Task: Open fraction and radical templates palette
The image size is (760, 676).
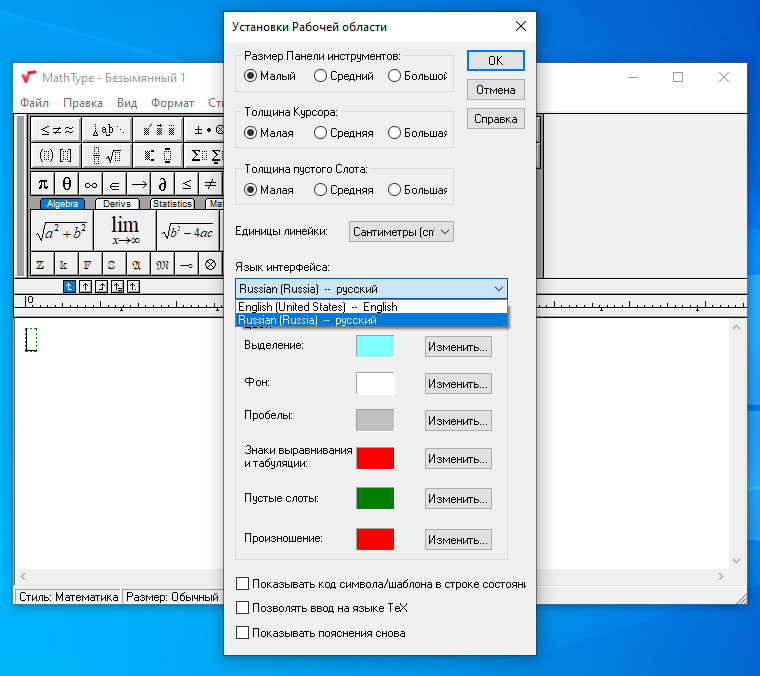Action: pyautogui.click(x=107, y=156)
